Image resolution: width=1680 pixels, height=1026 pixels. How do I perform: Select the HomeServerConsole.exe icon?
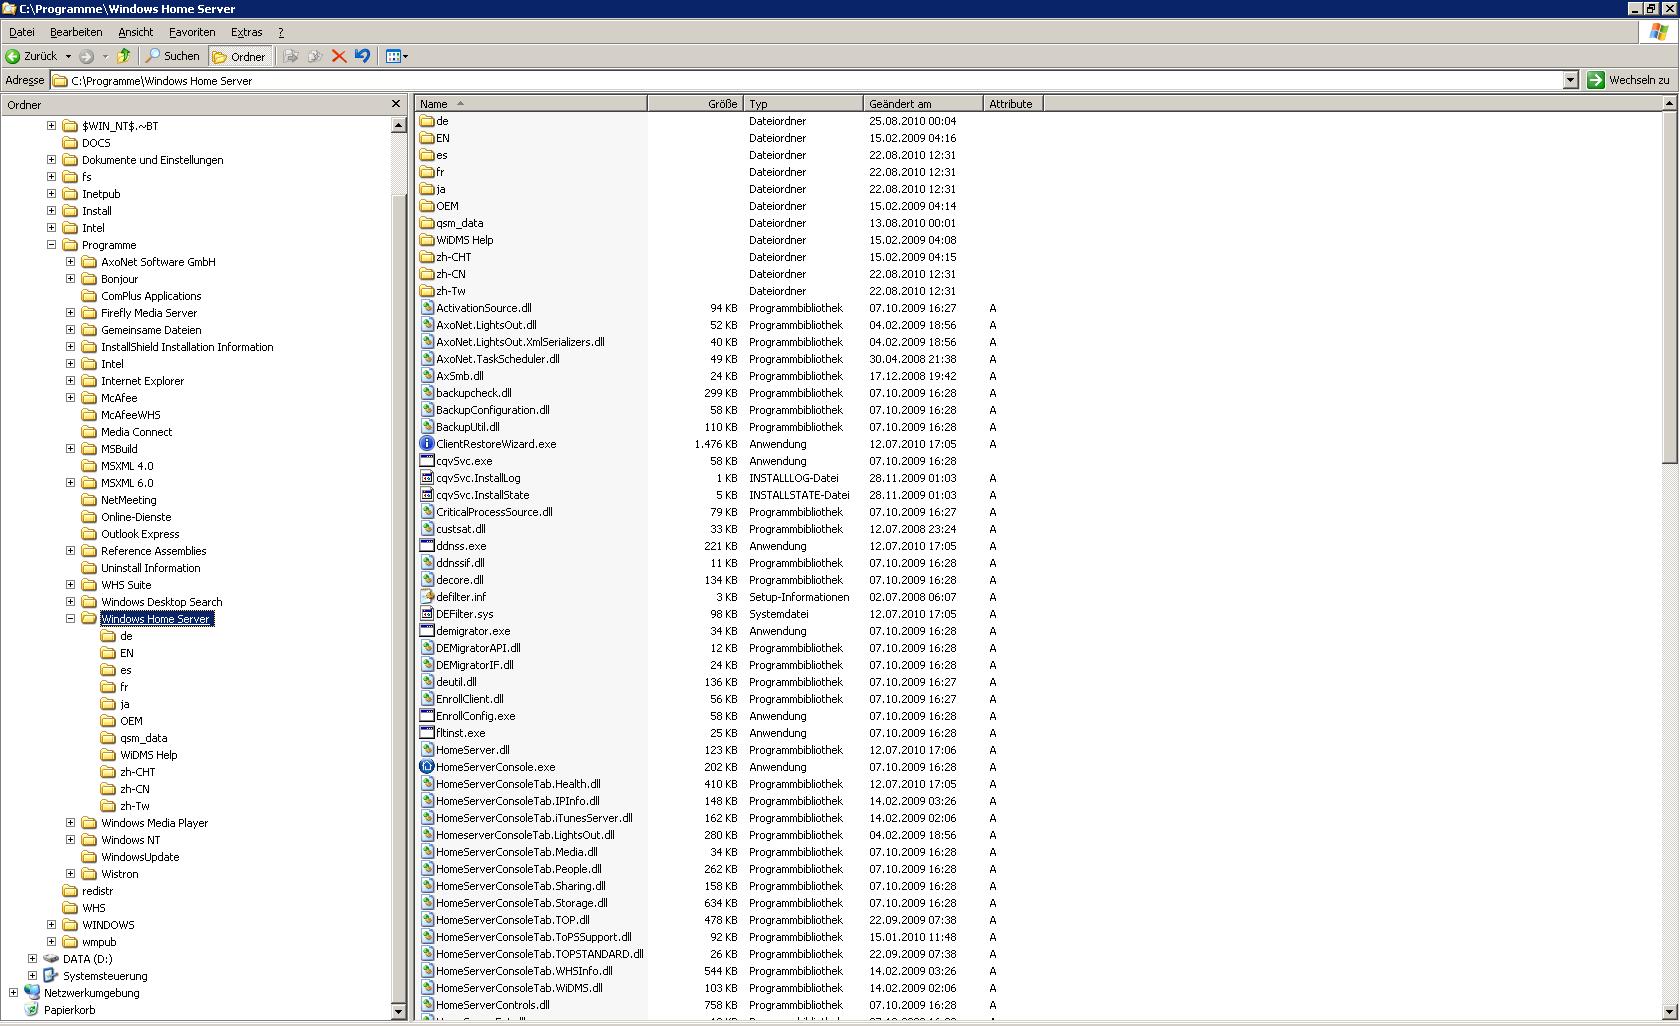(427, 767)
